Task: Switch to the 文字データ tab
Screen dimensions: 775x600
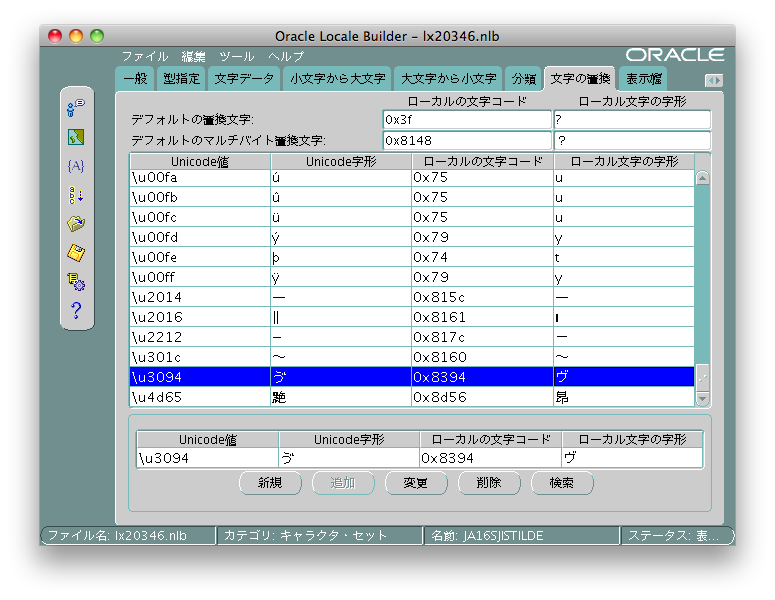Action: [244, 79]
